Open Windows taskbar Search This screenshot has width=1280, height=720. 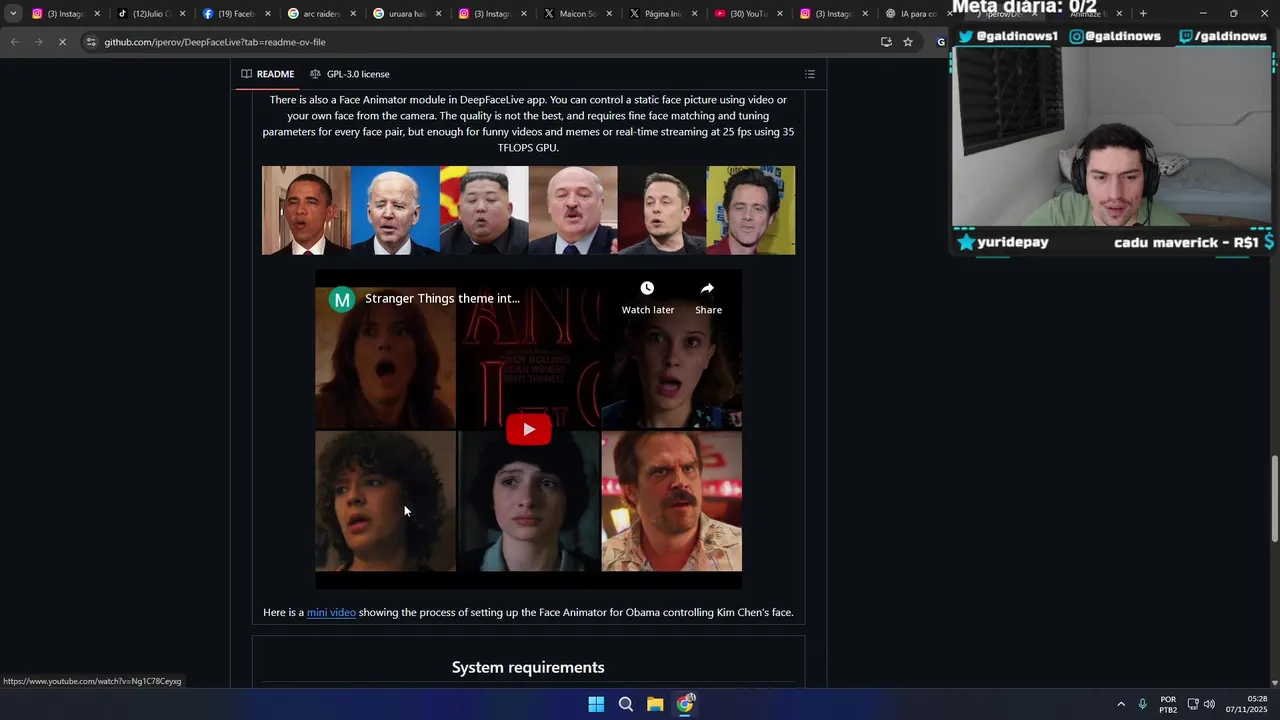(x=626, y=704)
